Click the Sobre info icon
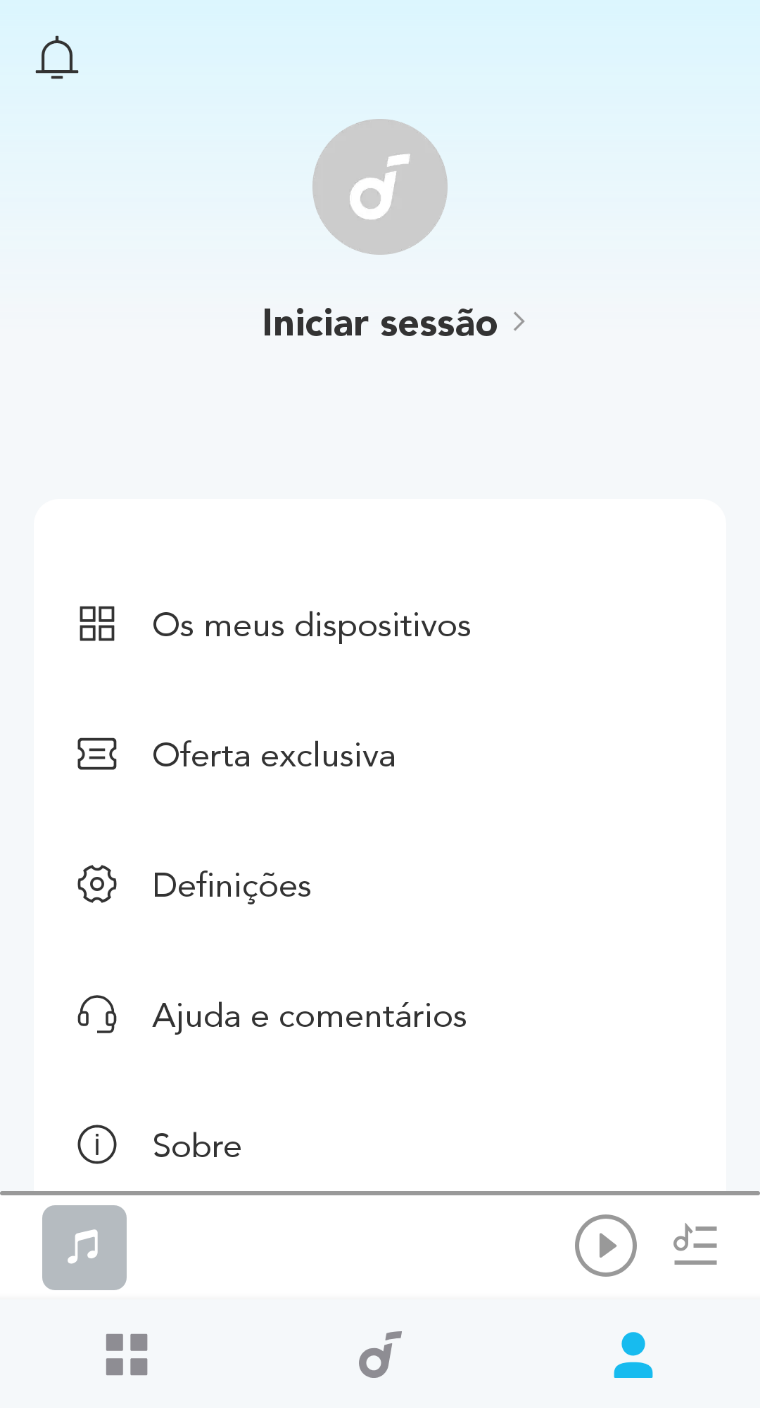This screenshot has height=1408, width=760. click(x=97, y=1145)
